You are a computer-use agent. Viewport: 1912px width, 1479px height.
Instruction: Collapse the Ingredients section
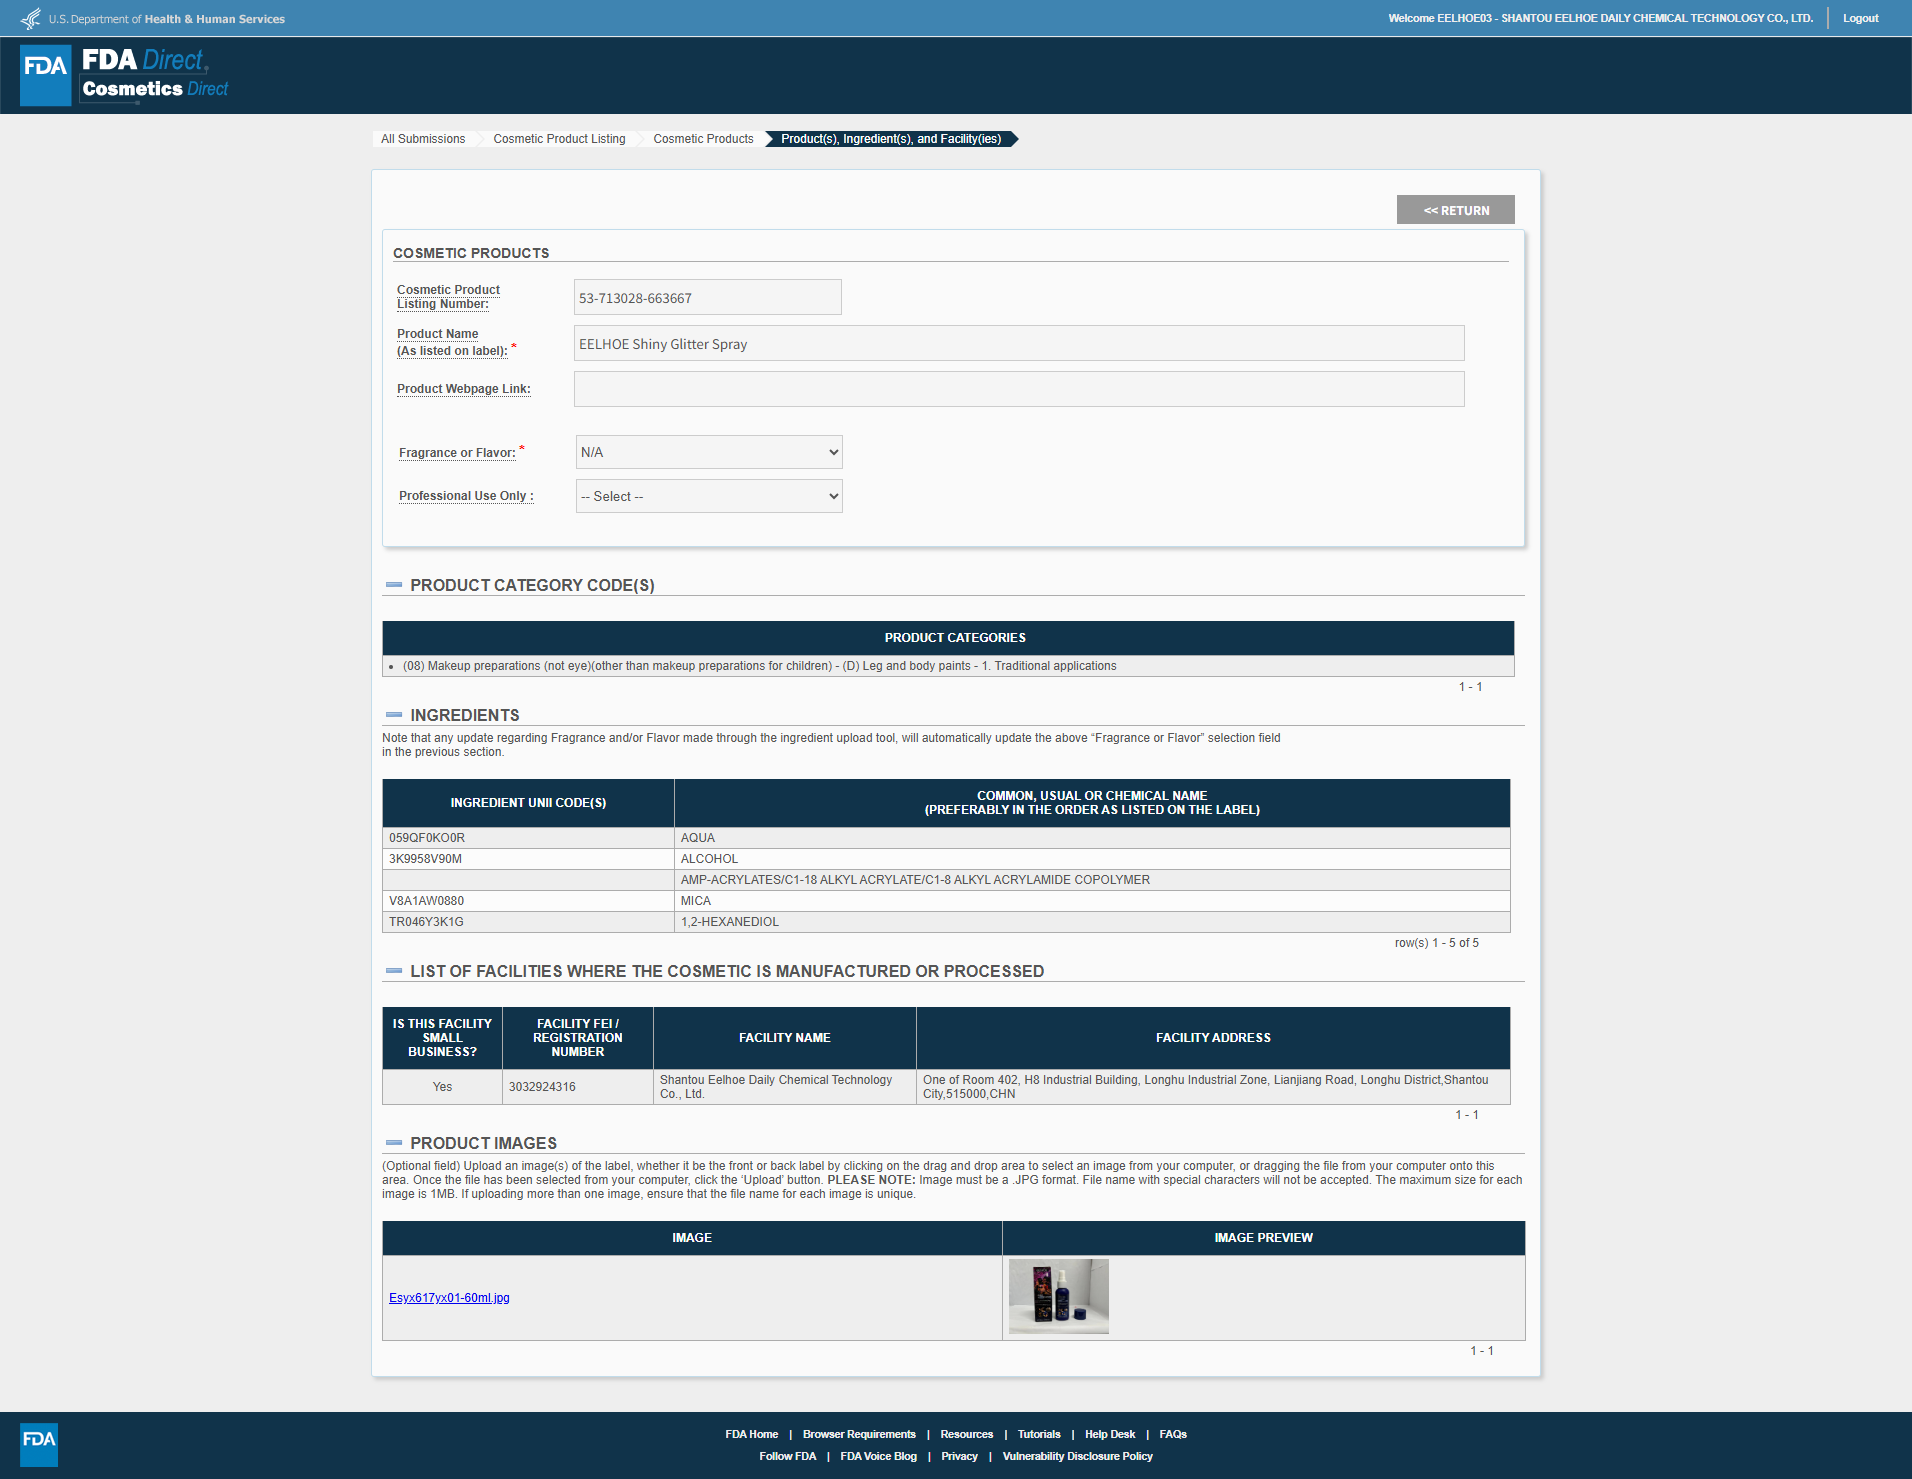pos(394,715)
